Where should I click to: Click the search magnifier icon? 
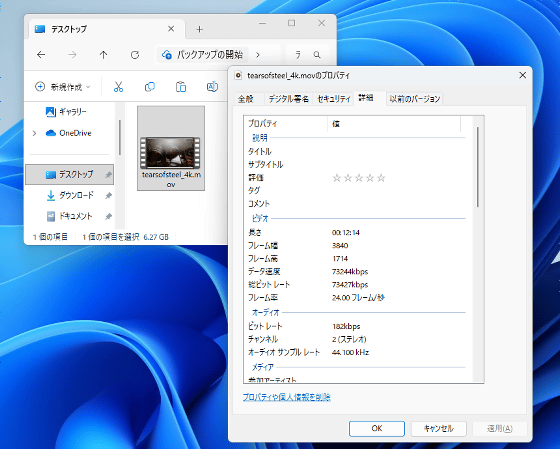click(317, 55)
